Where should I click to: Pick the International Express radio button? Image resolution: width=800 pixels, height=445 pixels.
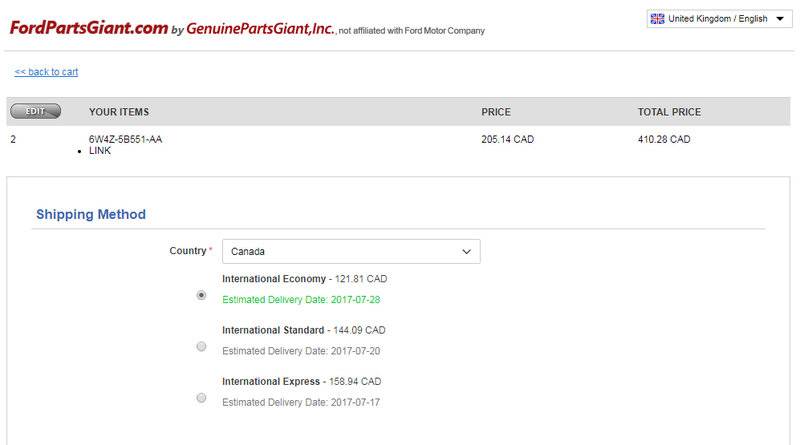coord(201,397)
